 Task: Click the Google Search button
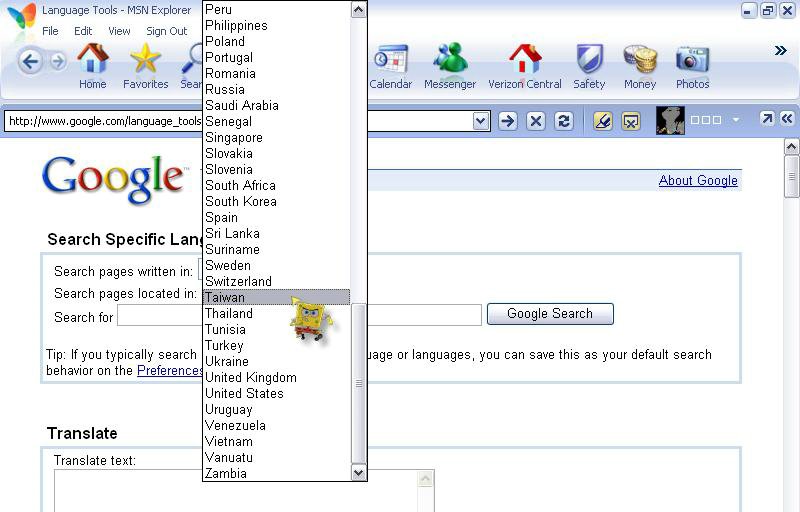click(550, 314)
